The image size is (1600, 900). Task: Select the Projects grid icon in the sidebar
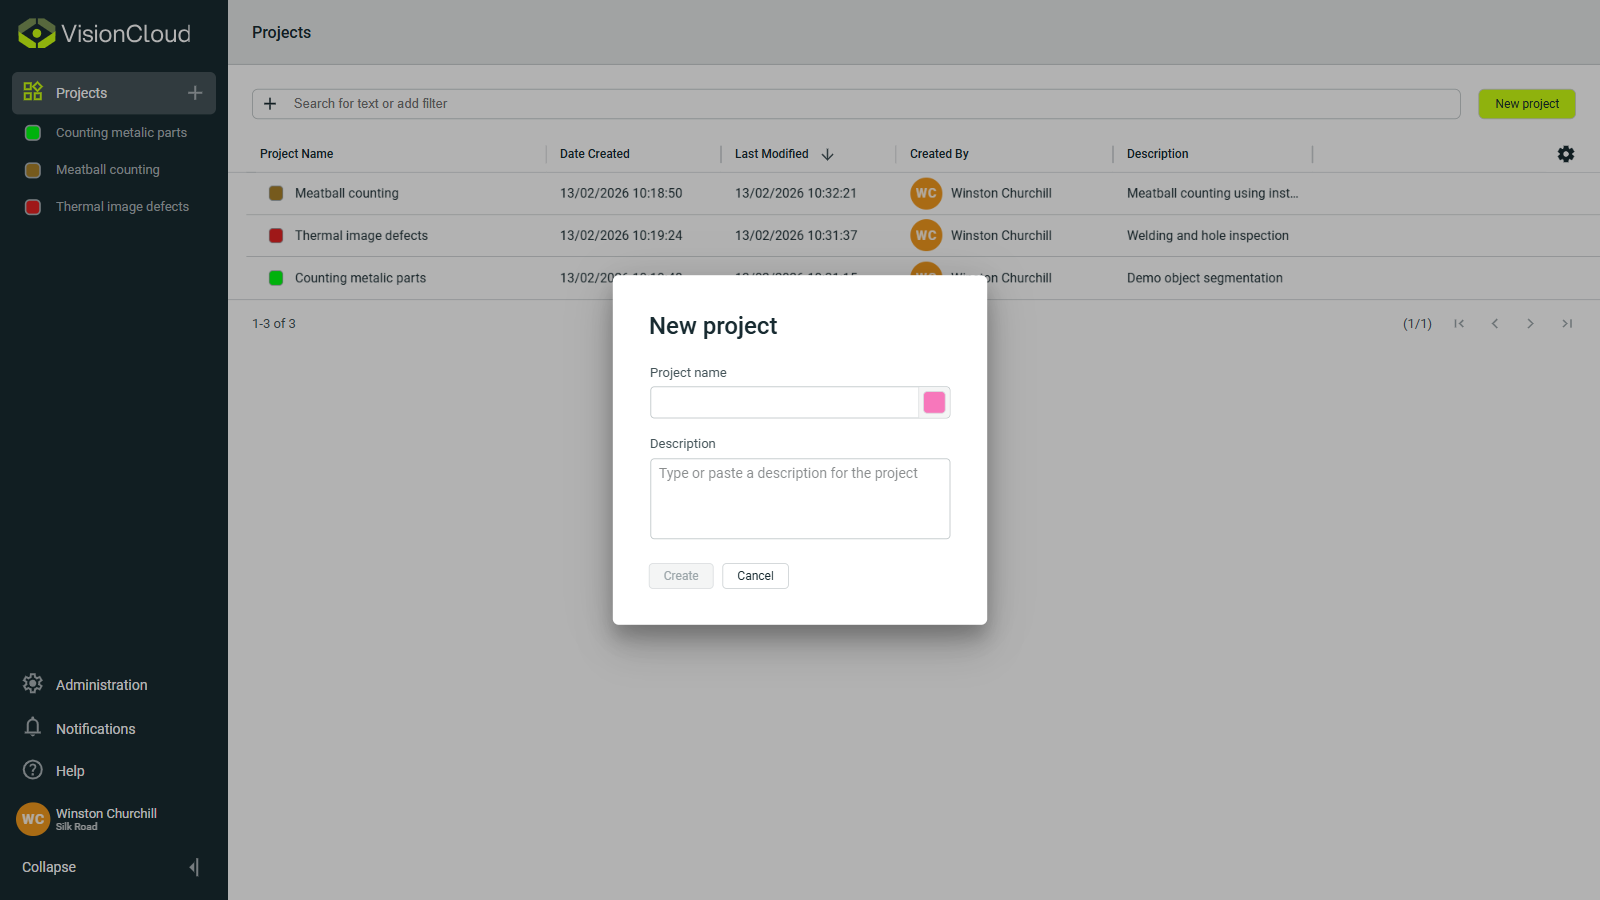[31, 92]
